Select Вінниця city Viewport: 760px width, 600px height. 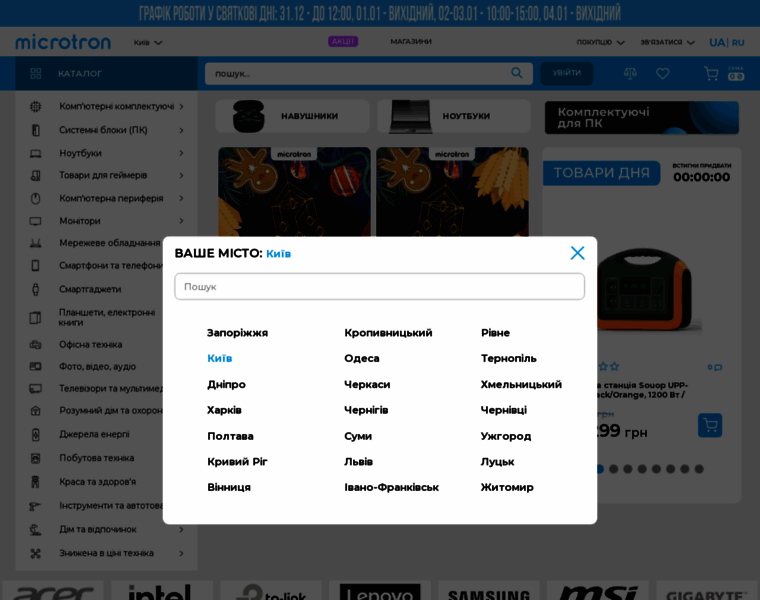[229, 487]
